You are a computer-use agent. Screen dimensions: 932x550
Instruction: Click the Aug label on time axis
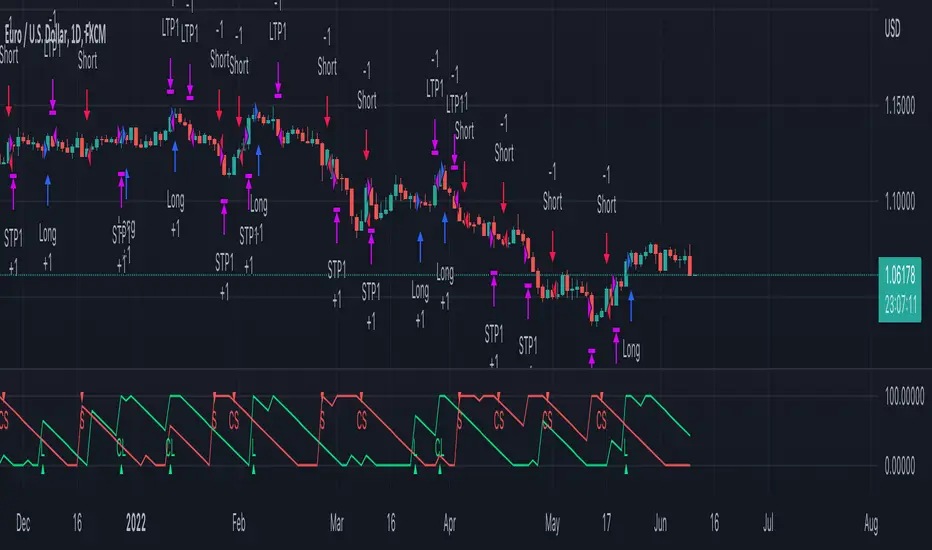pyautogui.click(x=871, y=523)
